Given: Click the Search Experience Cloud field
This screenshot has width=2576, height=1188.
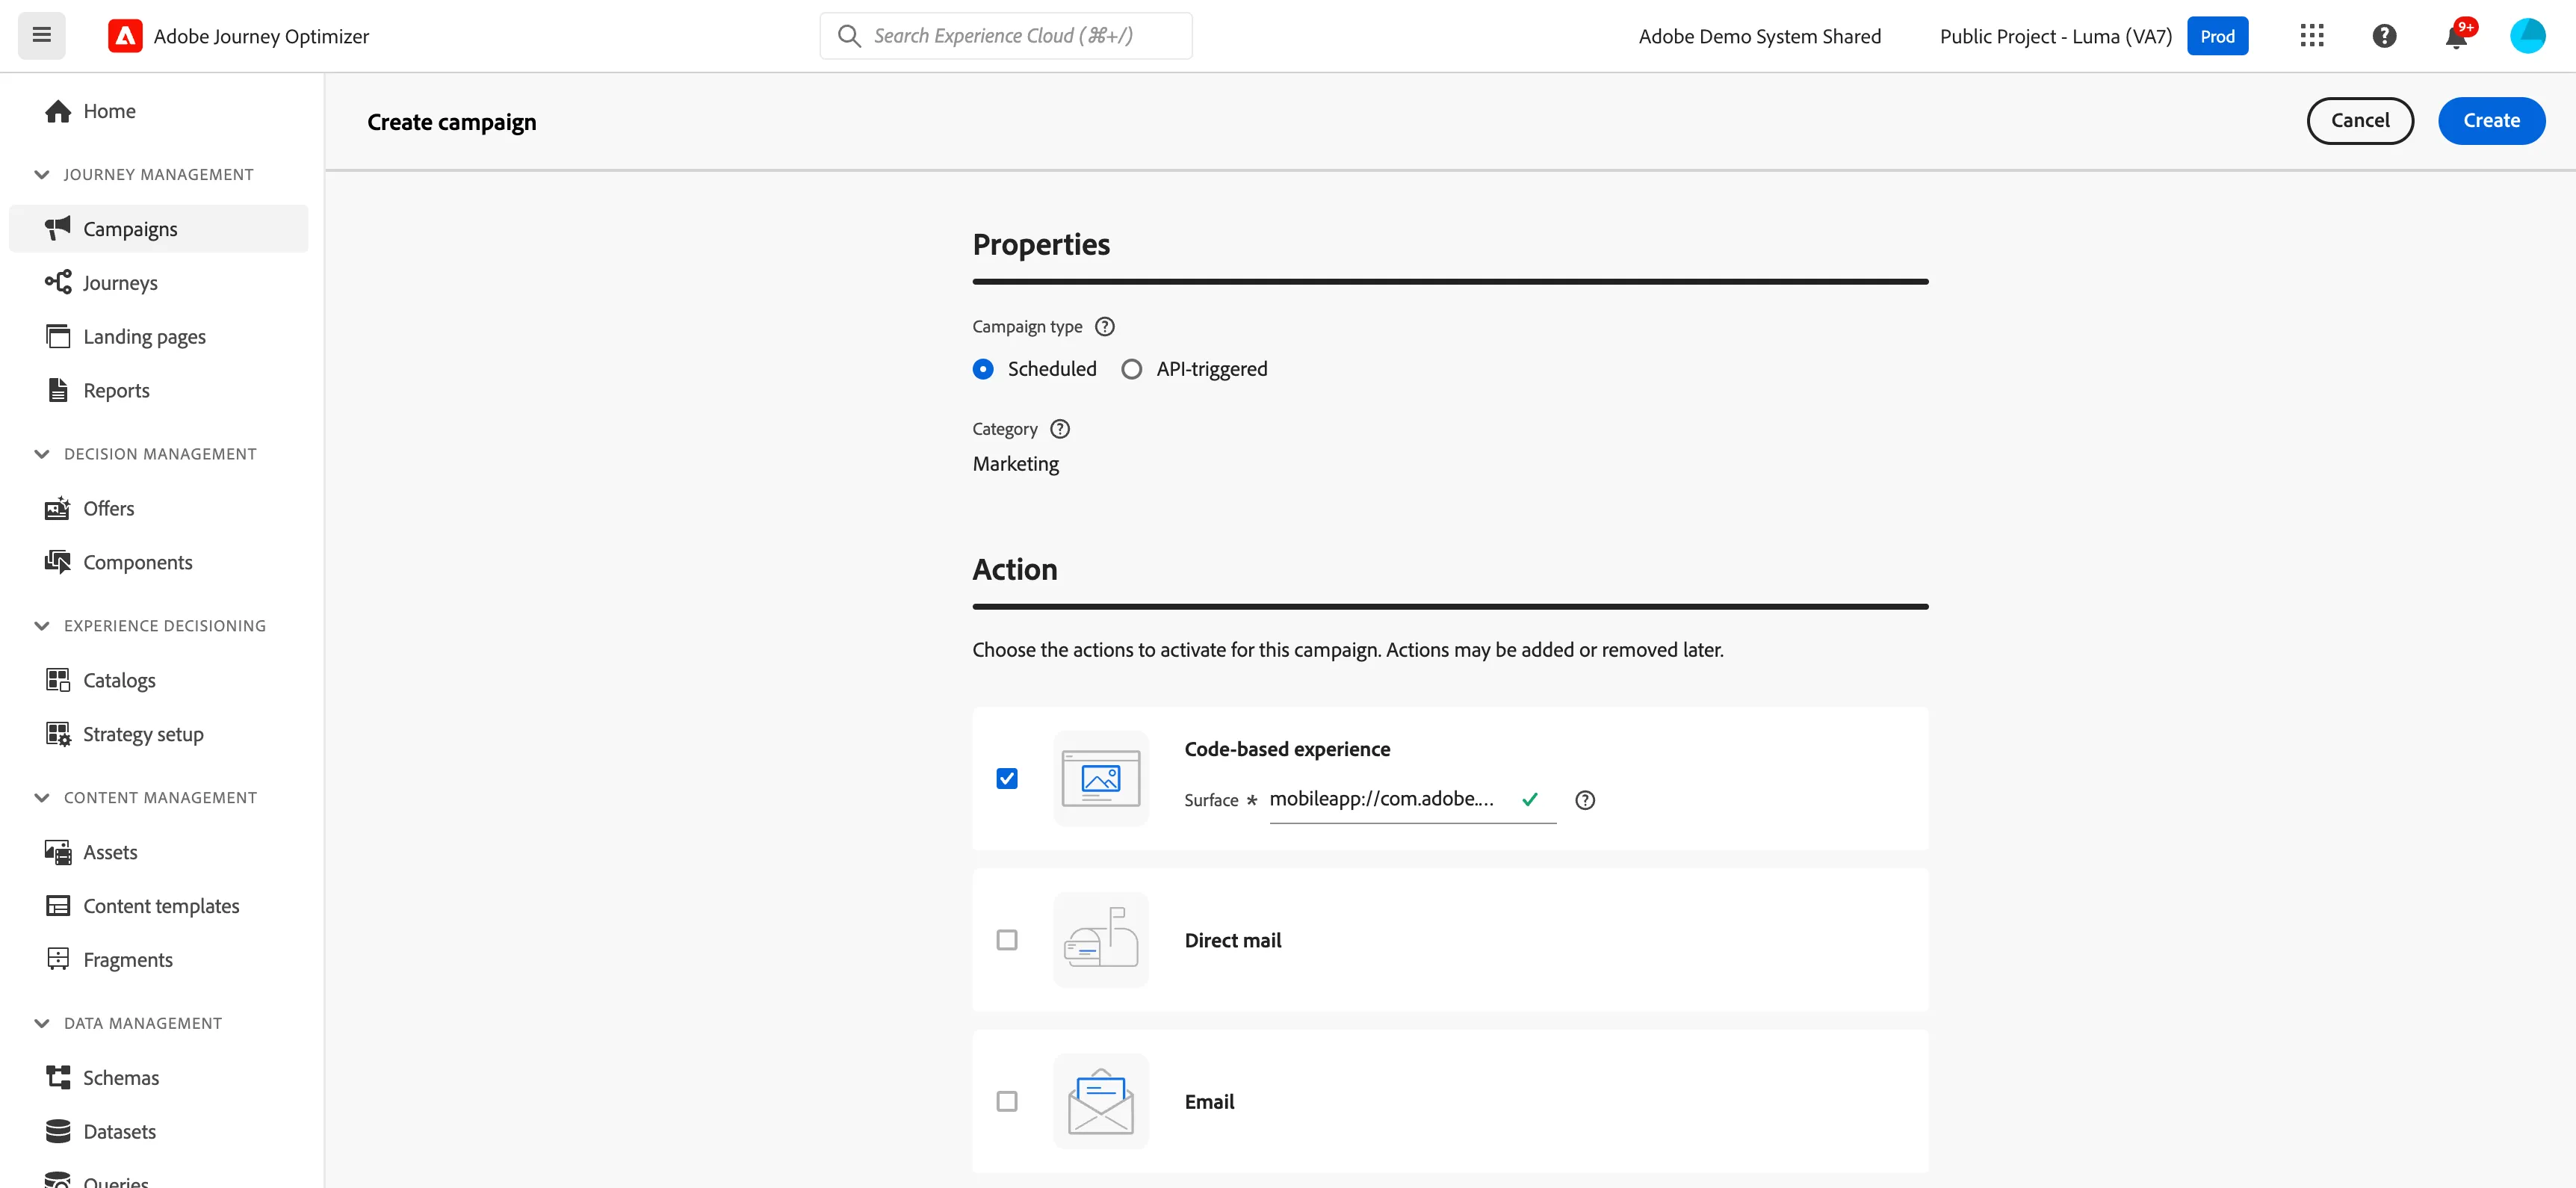Looking at the screenshot, I should 1006,36.
